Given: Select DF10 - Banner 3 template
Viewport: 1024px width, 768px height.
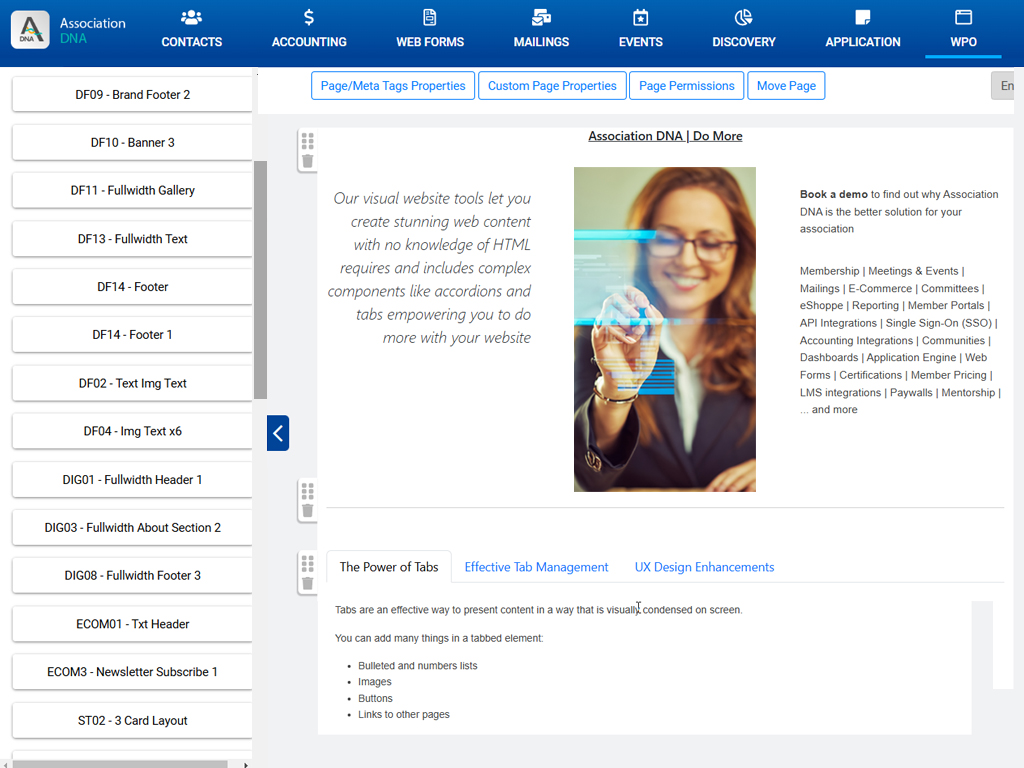Looking at the screenshot, I should 133,142.
